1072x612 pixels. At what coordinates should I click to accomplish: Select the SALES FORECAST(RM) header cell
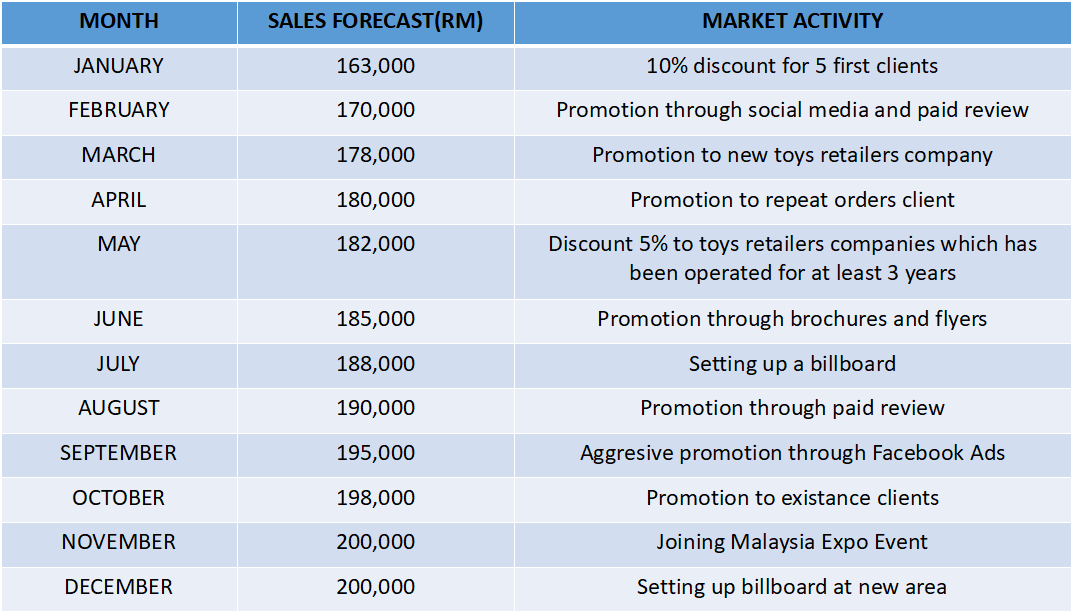375,21
